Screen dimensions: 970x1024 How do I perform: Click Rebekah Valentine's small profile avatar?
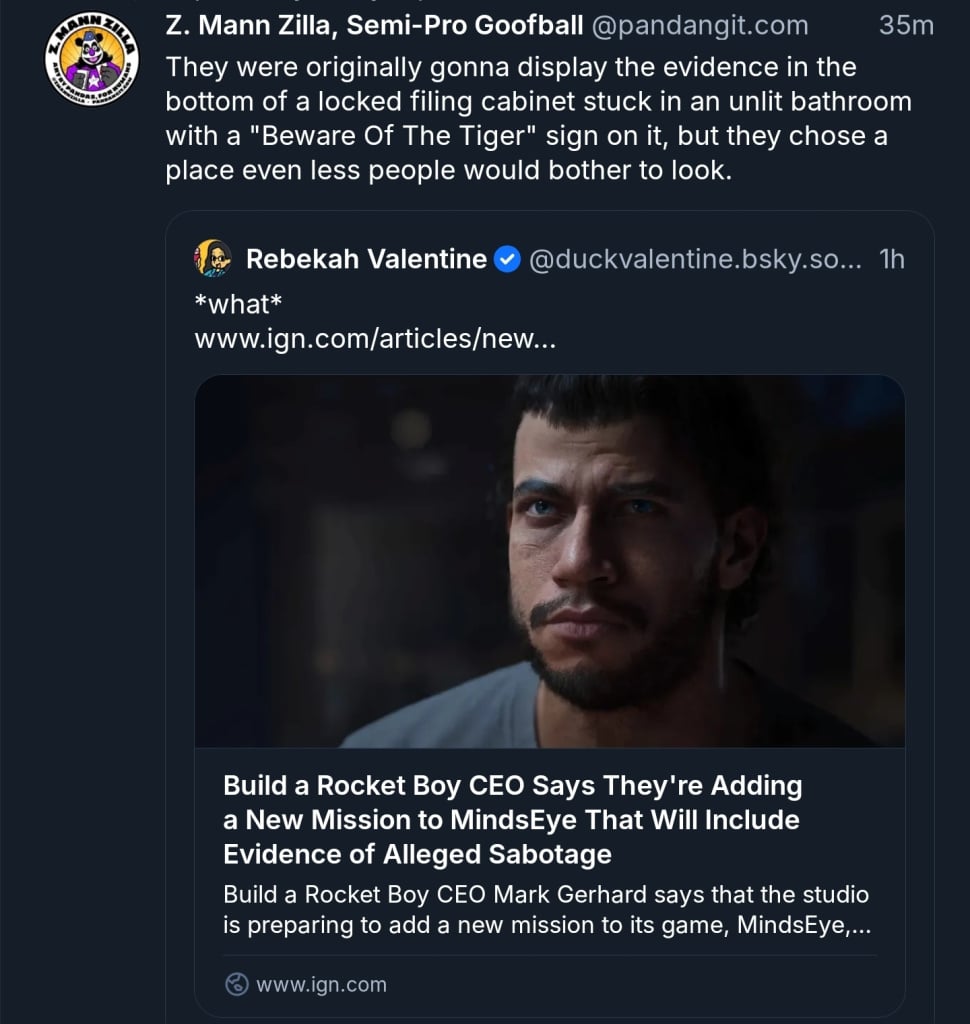[214, 260]
